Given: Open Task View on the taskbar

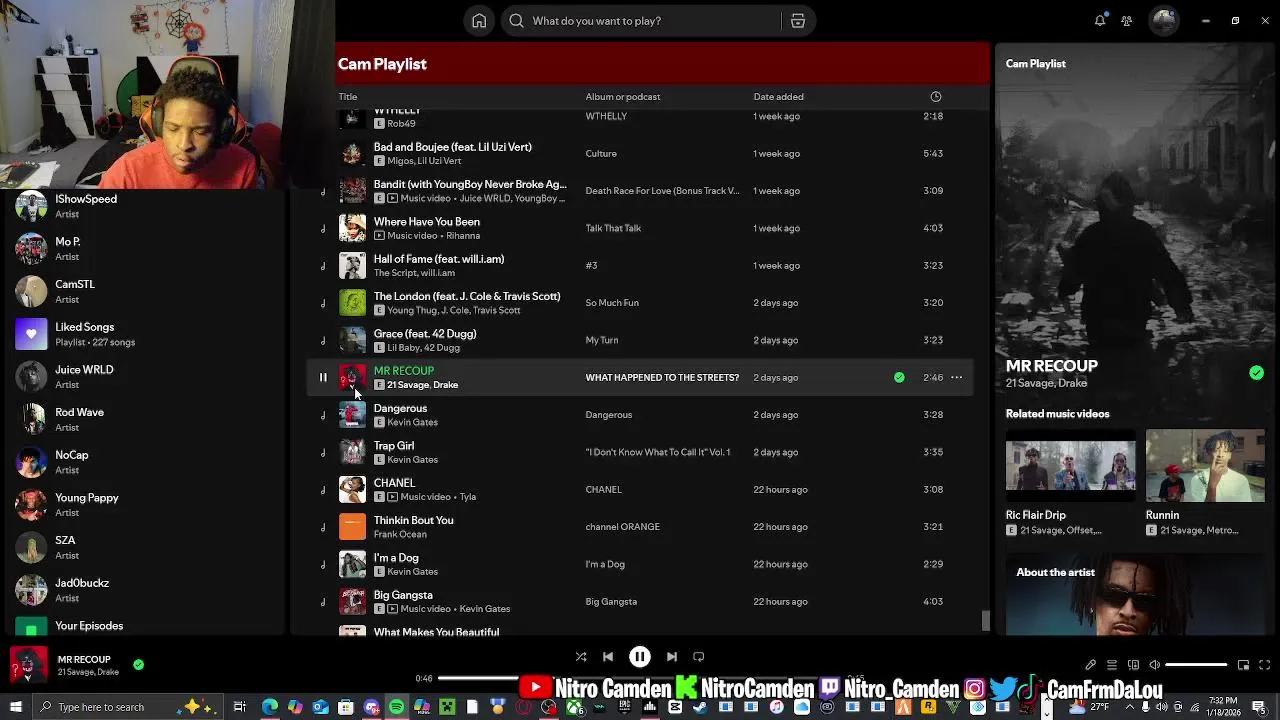Looking at the screenshot, I should (x=240, y=707).
